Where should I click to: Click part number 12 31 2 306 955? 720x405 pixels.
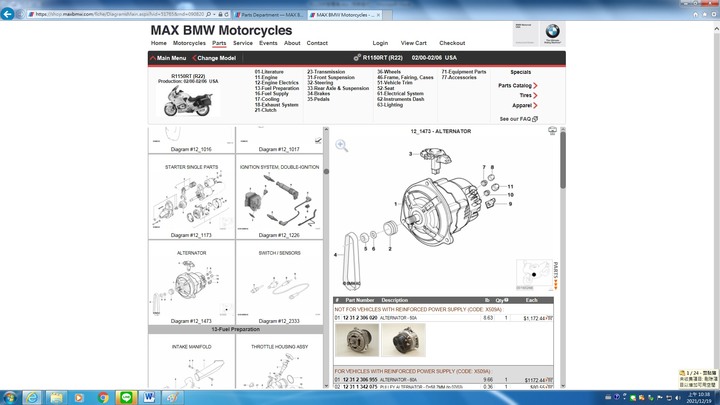(360, 380)
